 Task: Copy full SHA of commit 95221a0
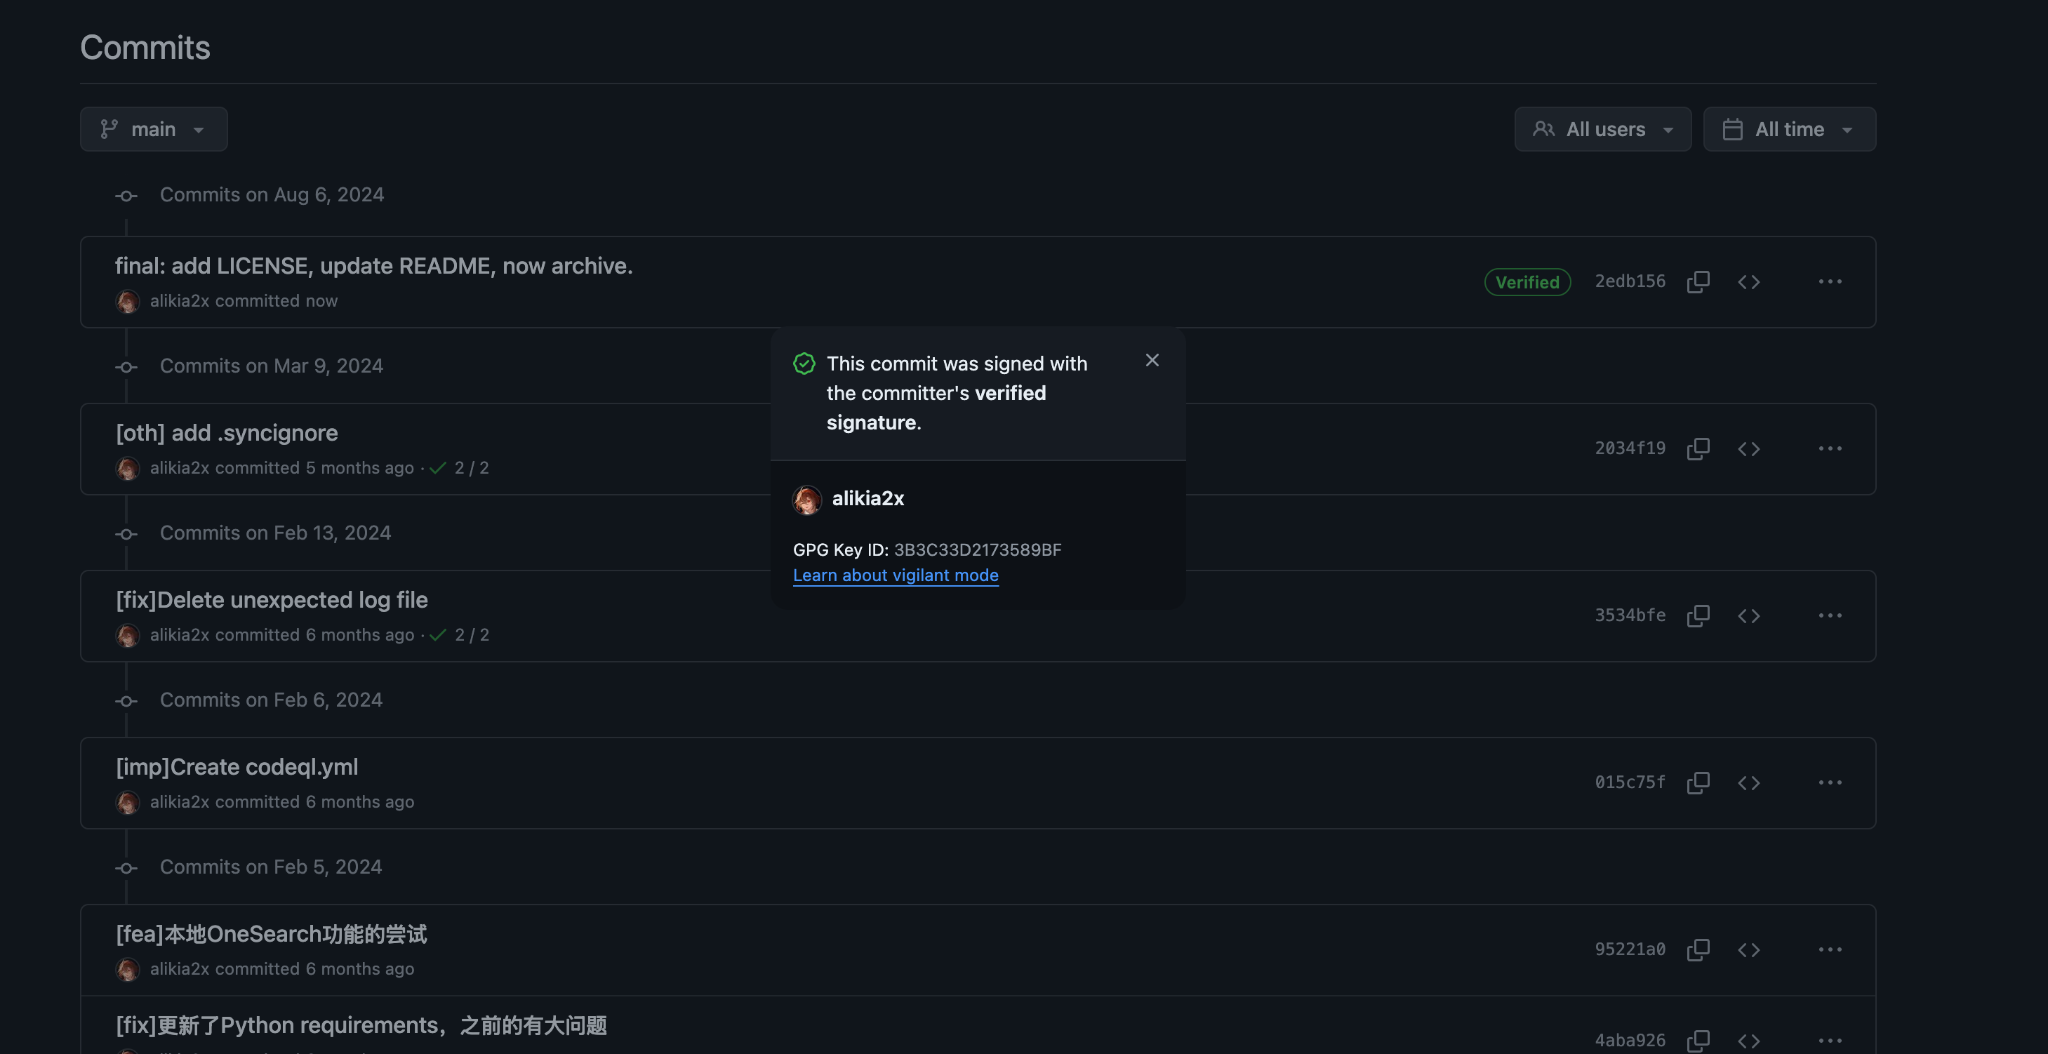click(x=1697, y=949)
